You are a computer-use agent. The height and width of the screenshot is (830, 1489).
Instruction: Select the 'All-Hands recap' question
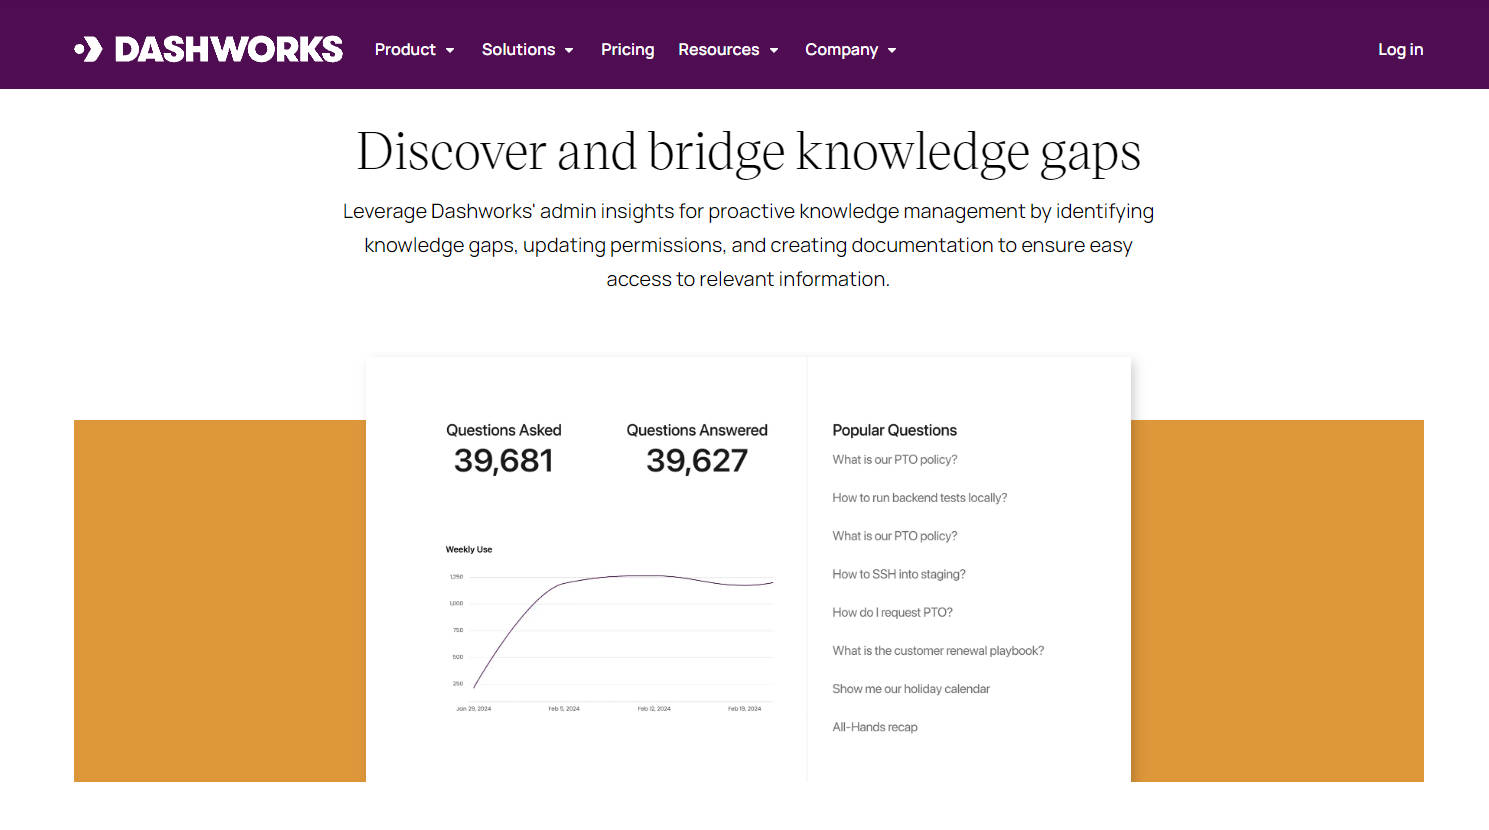click(875, 727)
